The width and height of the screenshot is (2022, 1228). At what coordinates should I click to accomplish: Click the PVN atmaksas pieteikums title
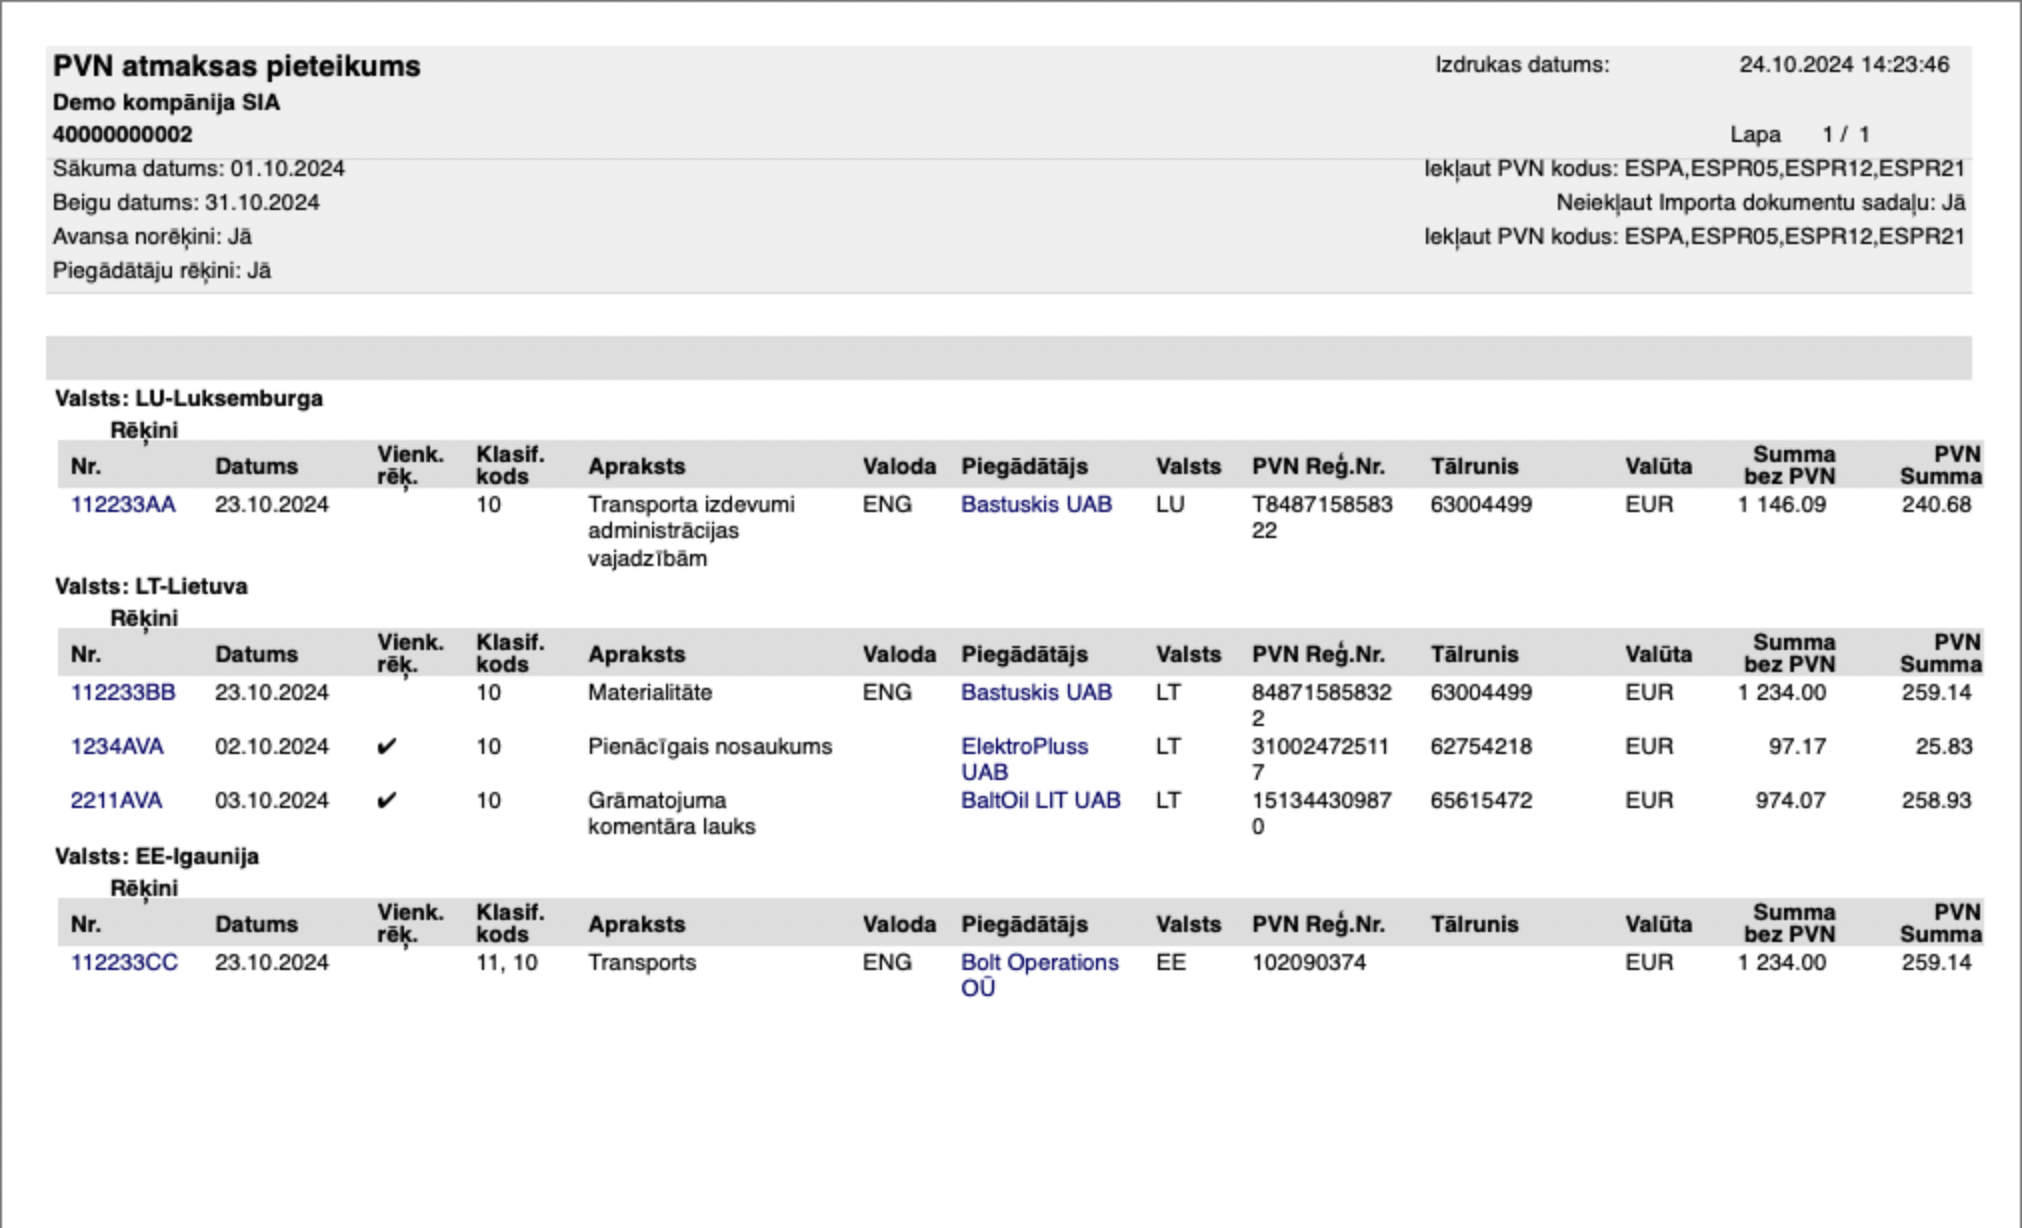coord(237,67)
